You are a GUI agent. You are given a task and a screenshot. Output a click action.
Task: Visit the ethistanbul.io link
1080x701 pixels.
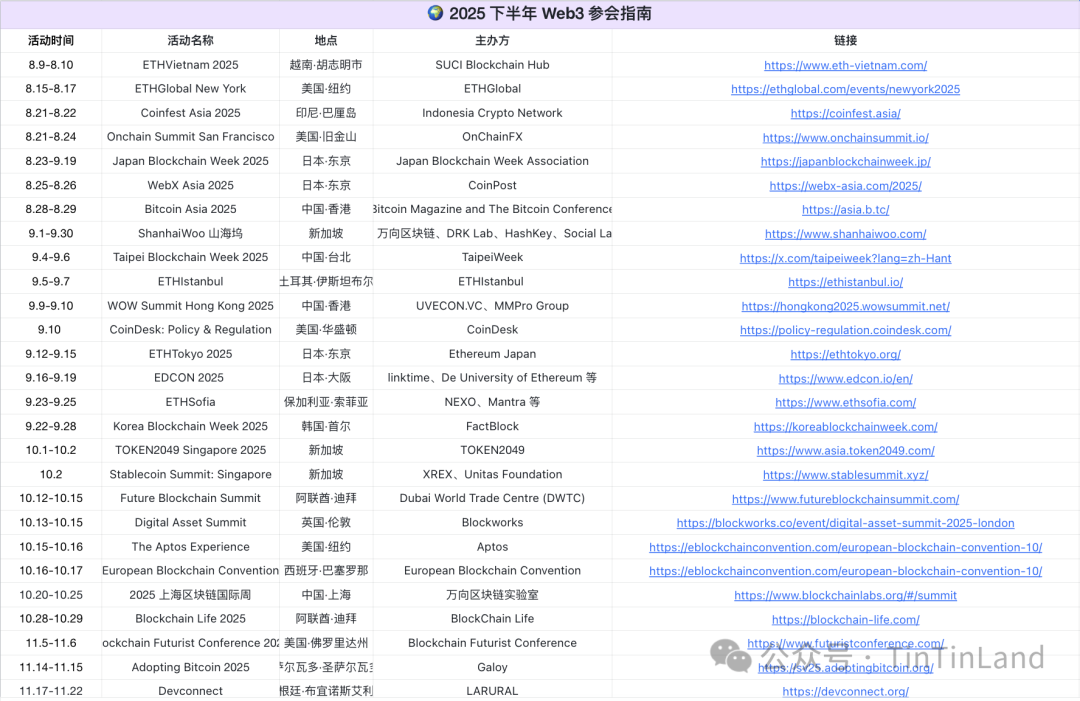click(x=845, y=282)
